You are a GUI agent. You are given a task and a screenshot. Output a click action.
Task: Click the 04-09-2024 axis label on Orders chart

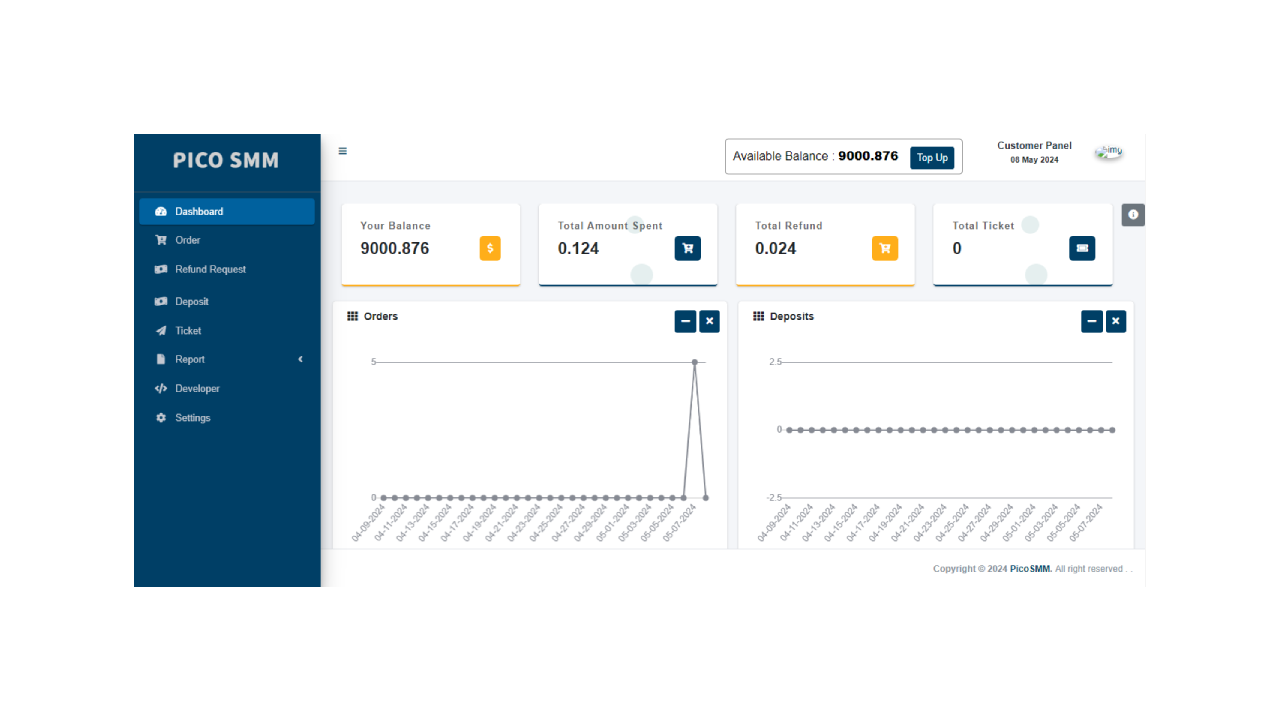(368, 524)
